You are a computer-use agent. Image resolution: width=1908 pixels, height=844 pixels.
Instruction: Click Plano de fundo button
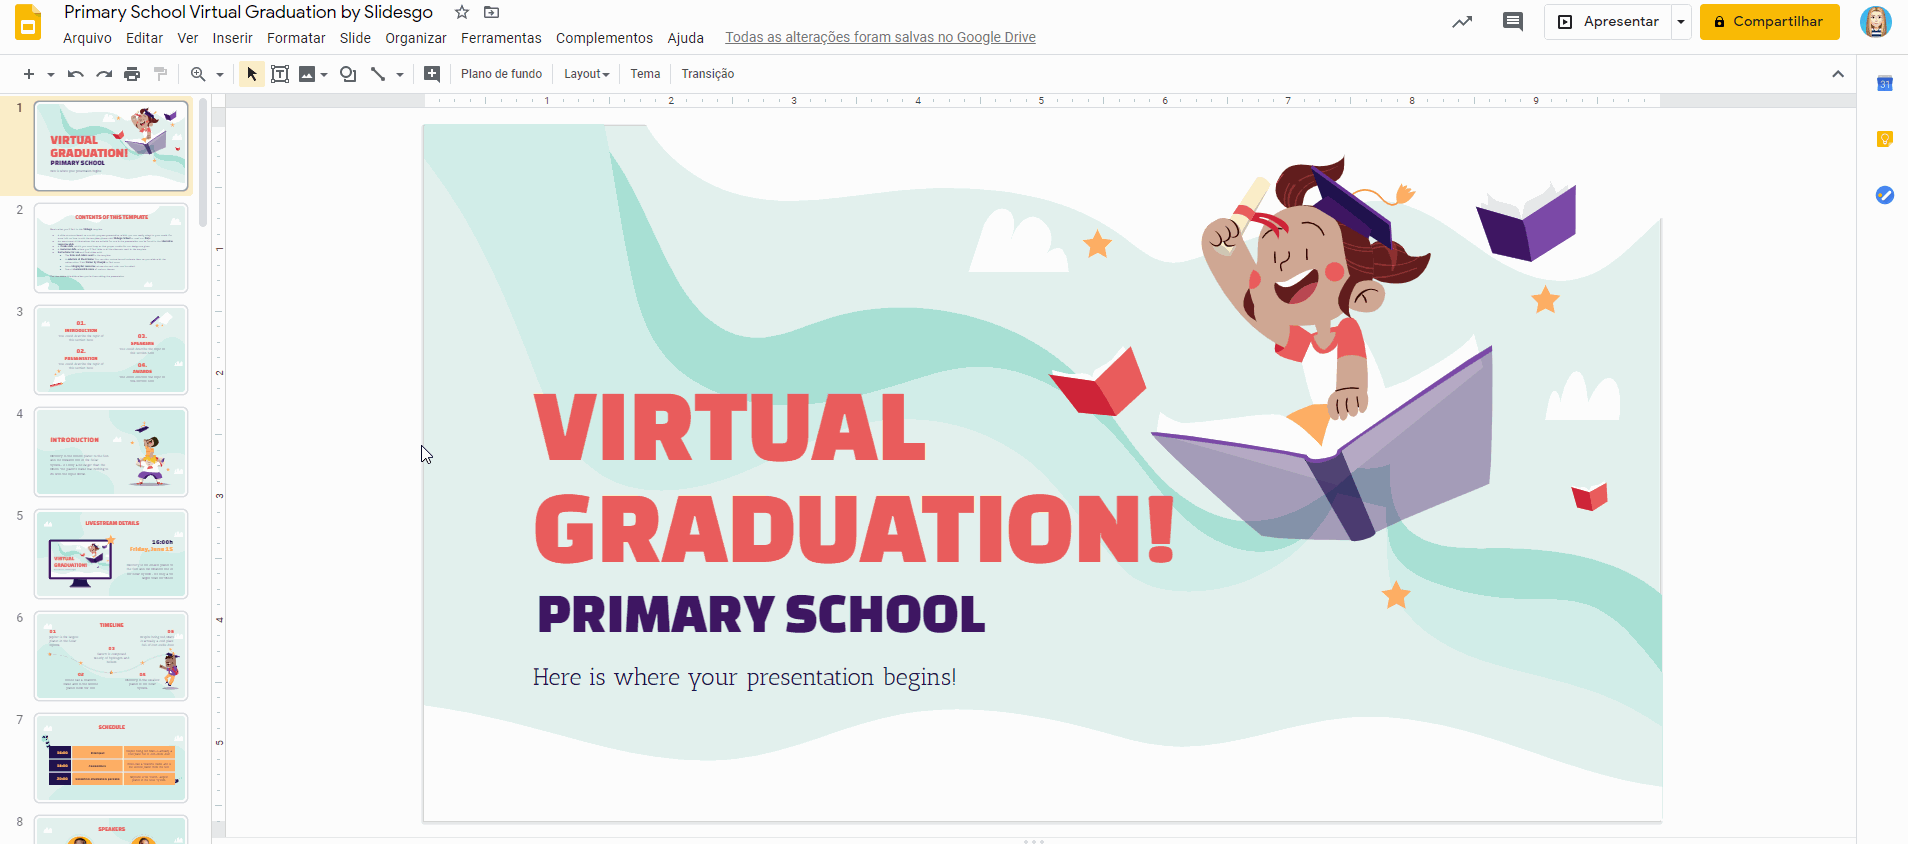501,74
